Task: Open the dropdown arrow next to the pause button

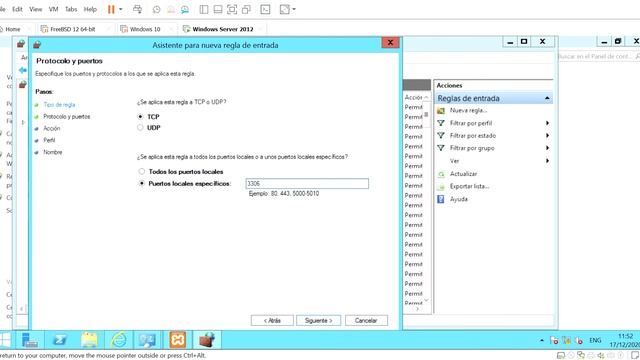Action: [120, 9]
